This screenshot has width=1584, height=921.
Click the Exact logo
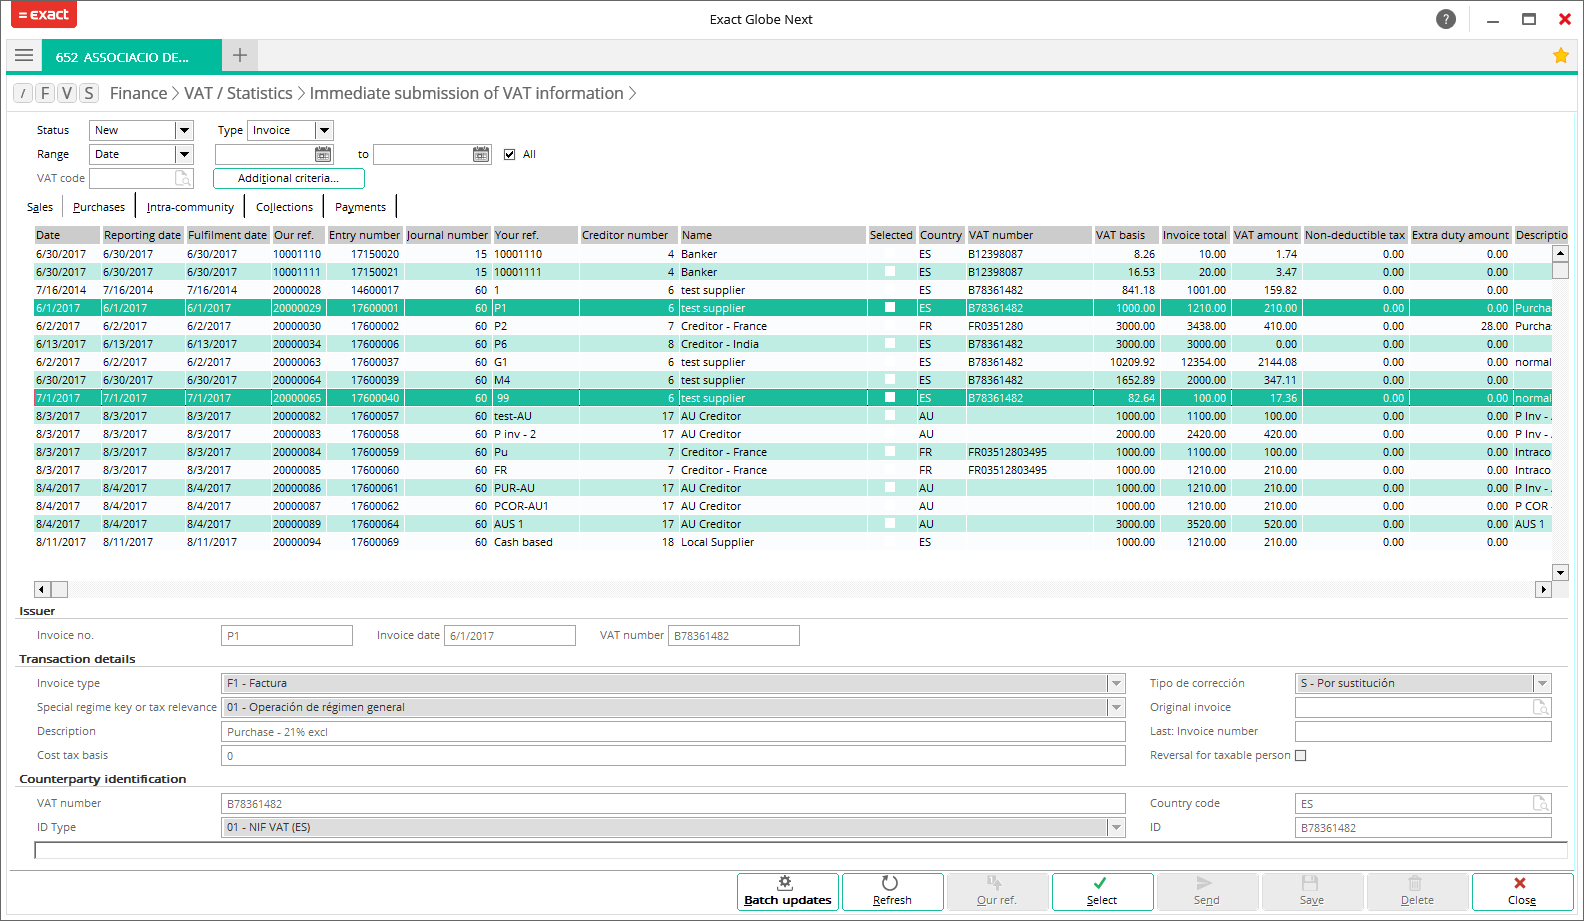click(44, 15)
